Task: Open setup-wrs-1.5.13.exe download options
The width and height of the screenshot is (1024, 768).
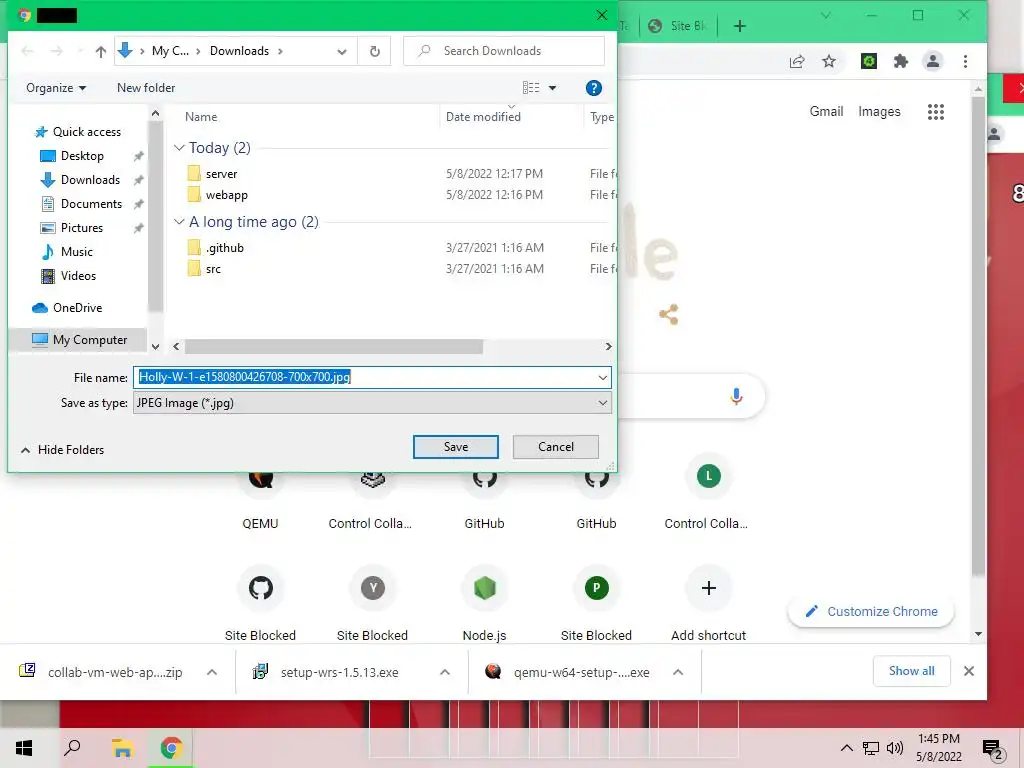Action: [445, 672]
